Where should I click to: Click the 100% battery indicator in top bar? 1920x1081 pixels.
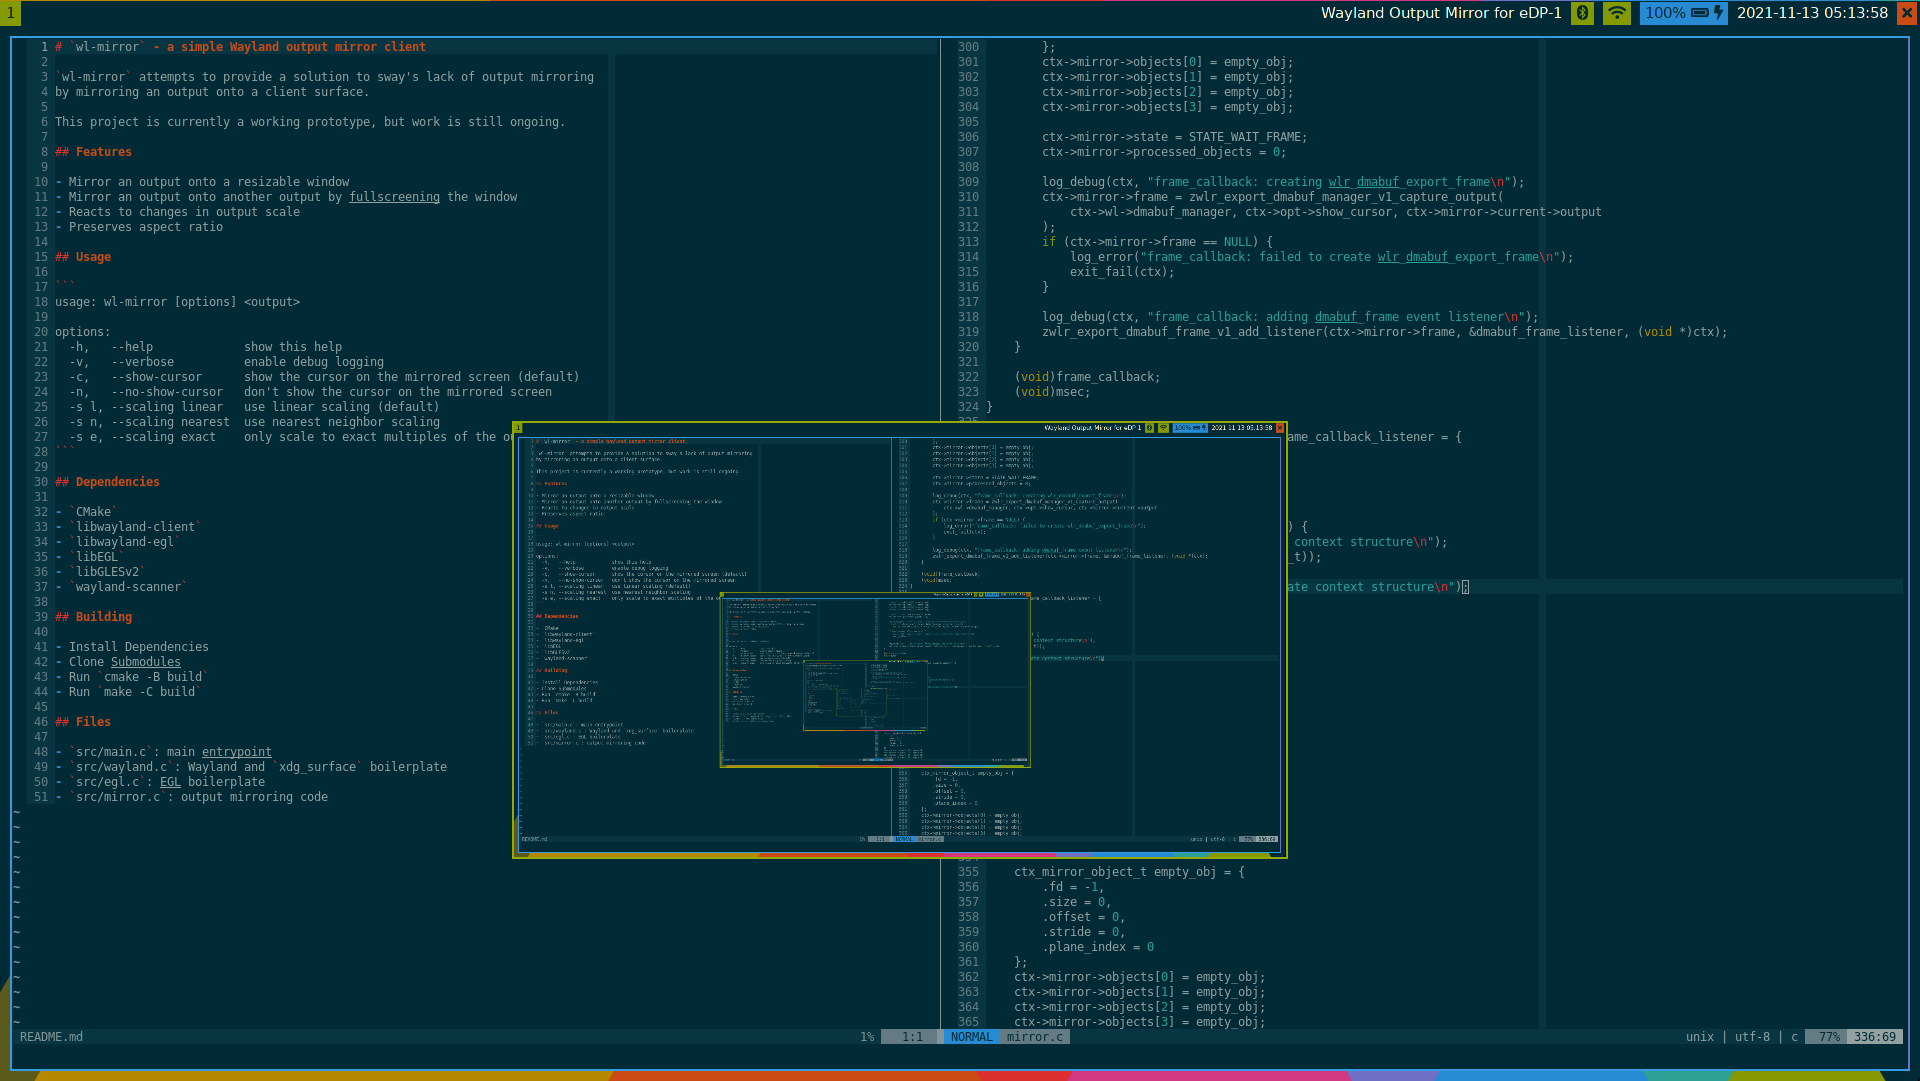tap(1683, 13)
